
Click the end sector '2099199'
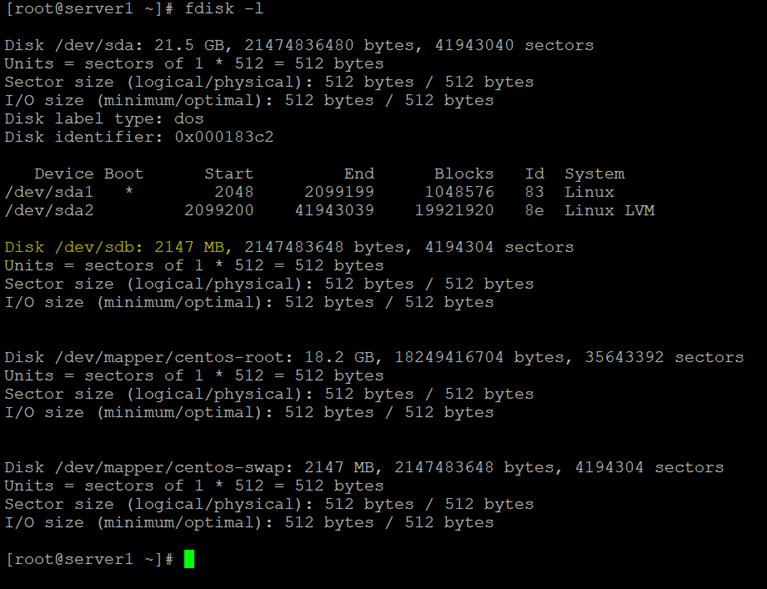(339, 192)
